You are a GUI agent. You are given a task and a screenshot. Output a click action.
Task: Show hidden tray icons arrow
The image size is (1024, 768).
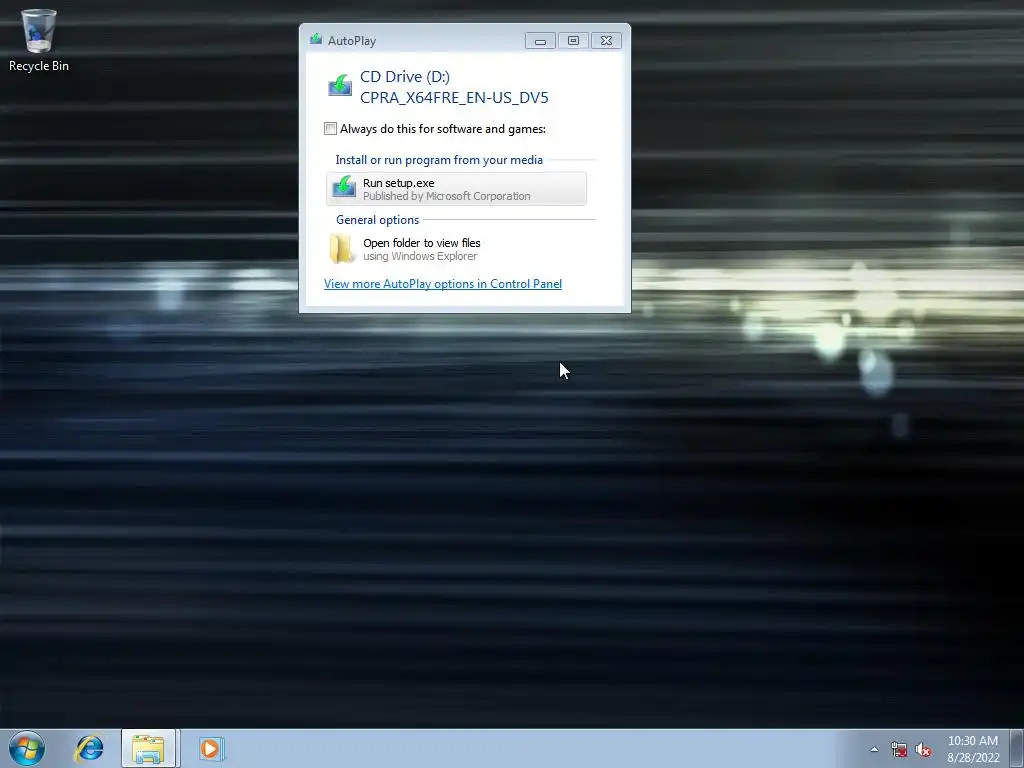pos(874,749)
